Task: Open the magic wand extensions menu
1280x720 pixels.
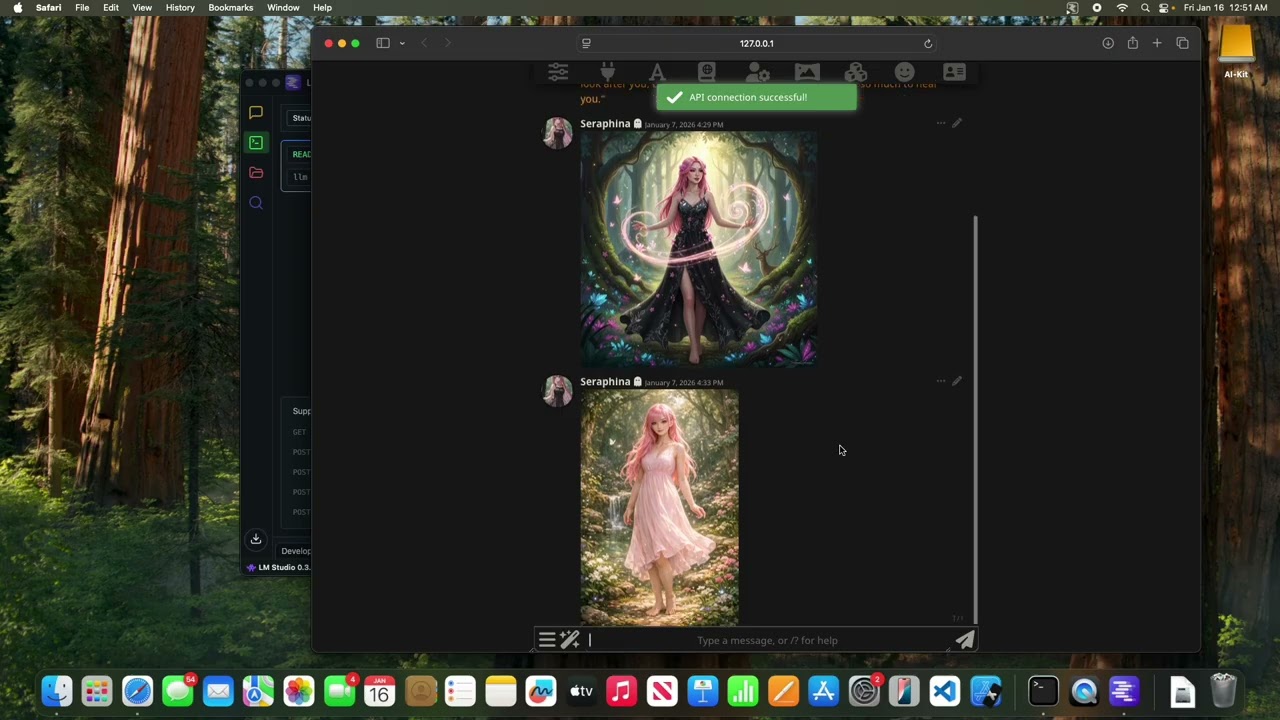Action: click(x=570, y=640)
